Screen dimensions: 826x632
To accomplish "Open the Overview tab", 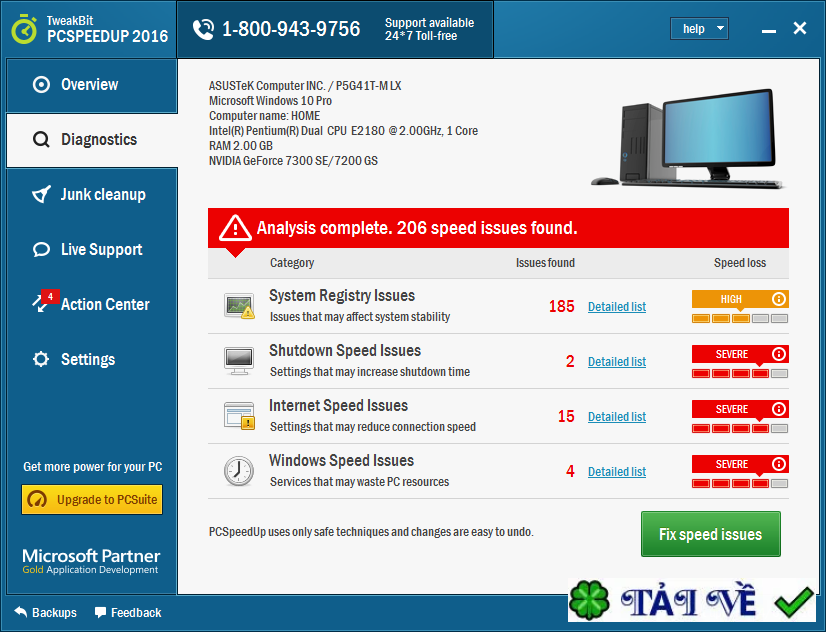I will [92, 85].
